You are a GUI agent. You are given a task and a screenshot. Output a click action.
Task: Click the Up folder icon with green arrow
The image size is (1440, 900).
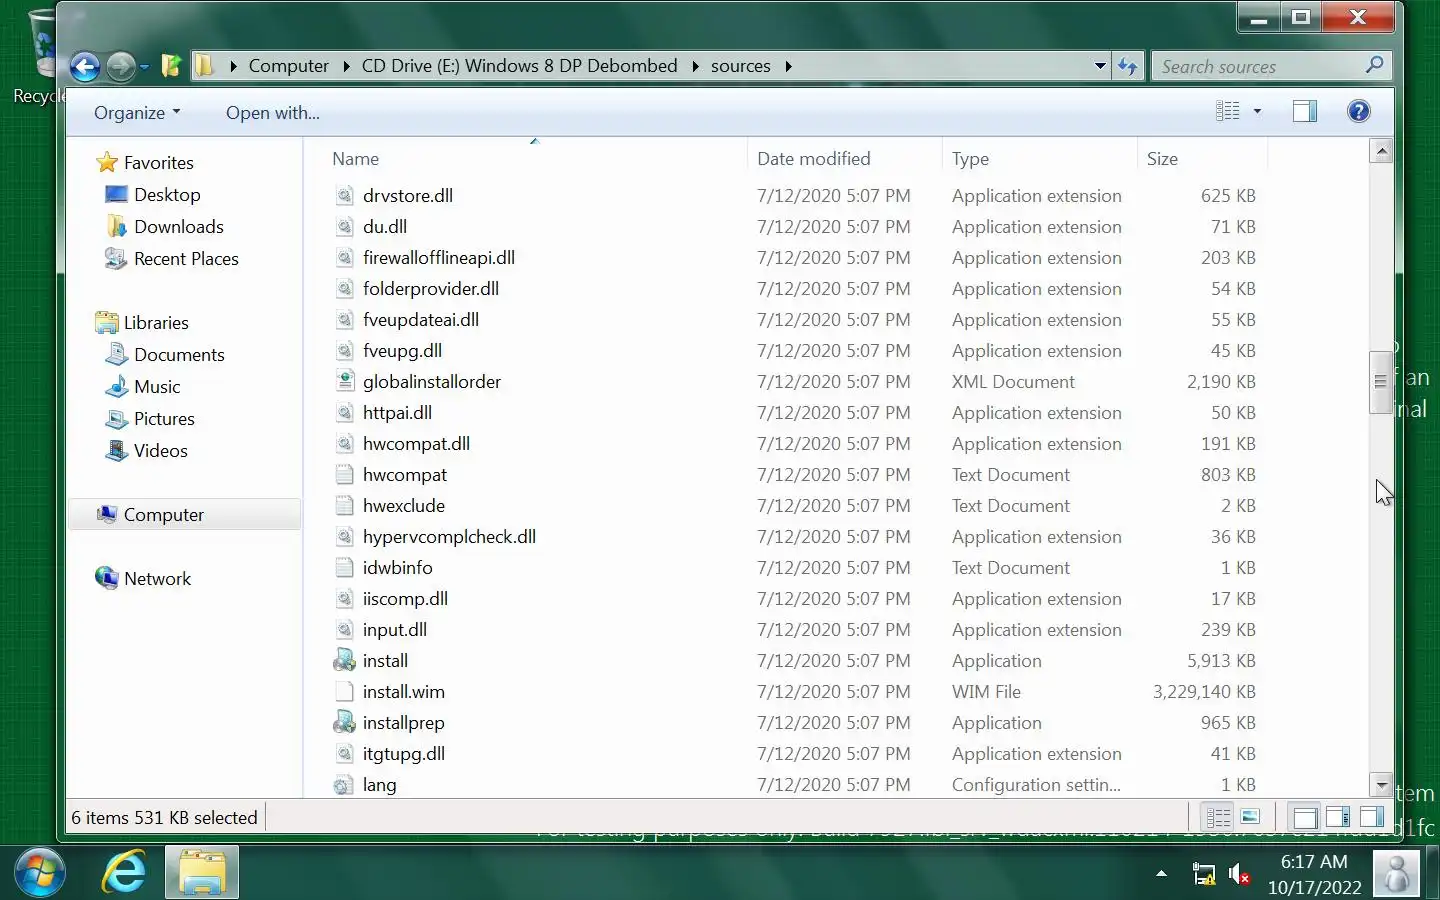pos(171,66)
